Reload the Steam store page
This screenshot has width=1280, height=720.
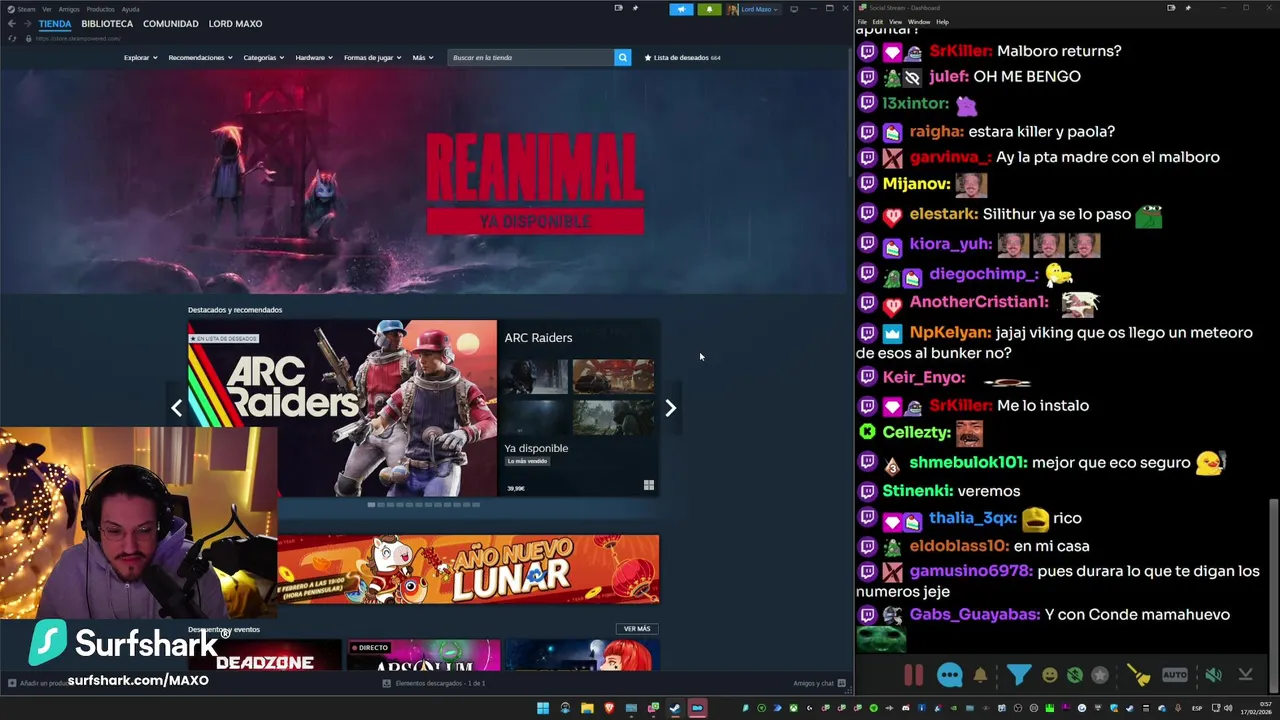coord(12,38)
